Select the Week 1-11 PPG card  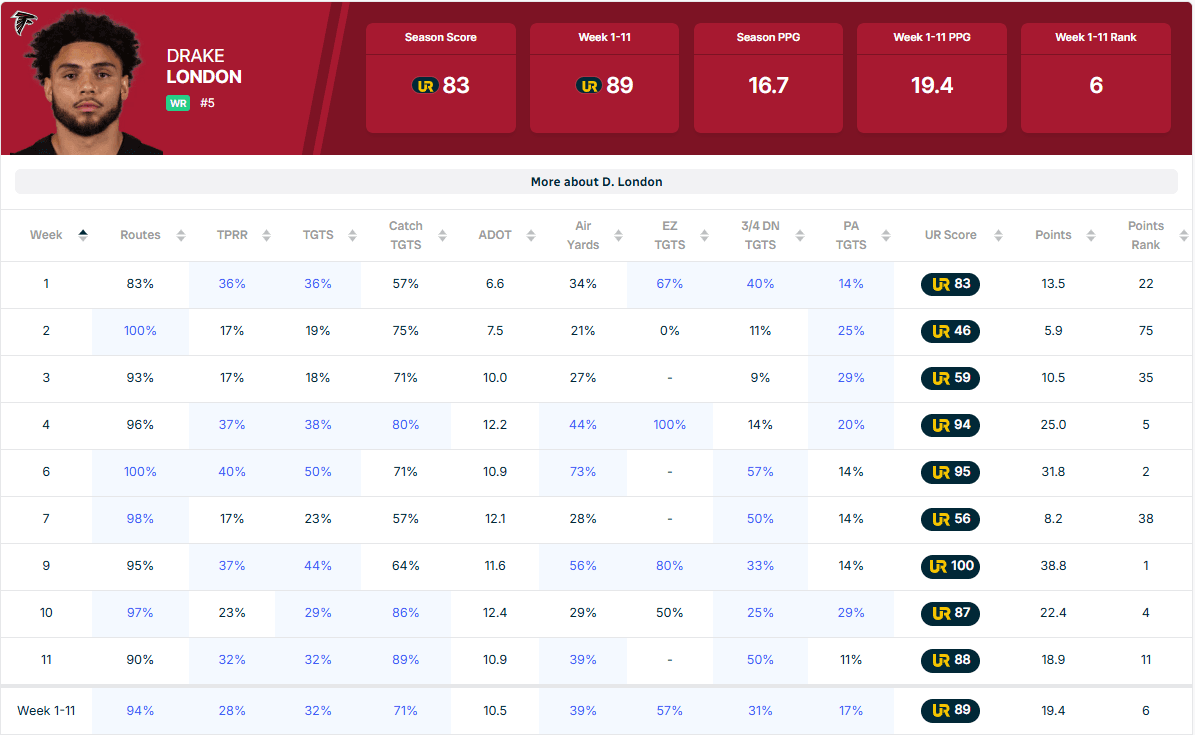pos(931,78)
